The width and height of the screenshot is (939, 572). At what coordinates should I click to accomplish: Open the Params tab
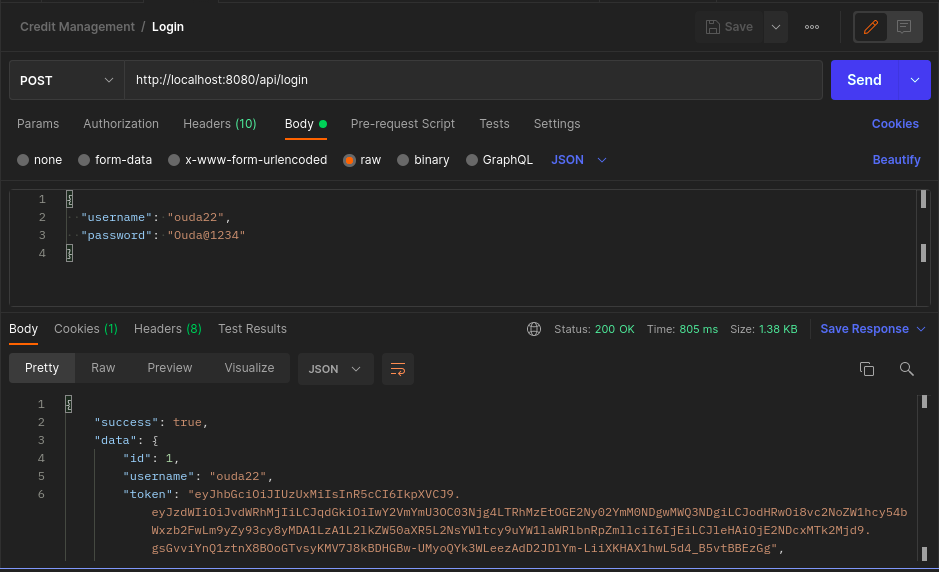tap(38, 124)
